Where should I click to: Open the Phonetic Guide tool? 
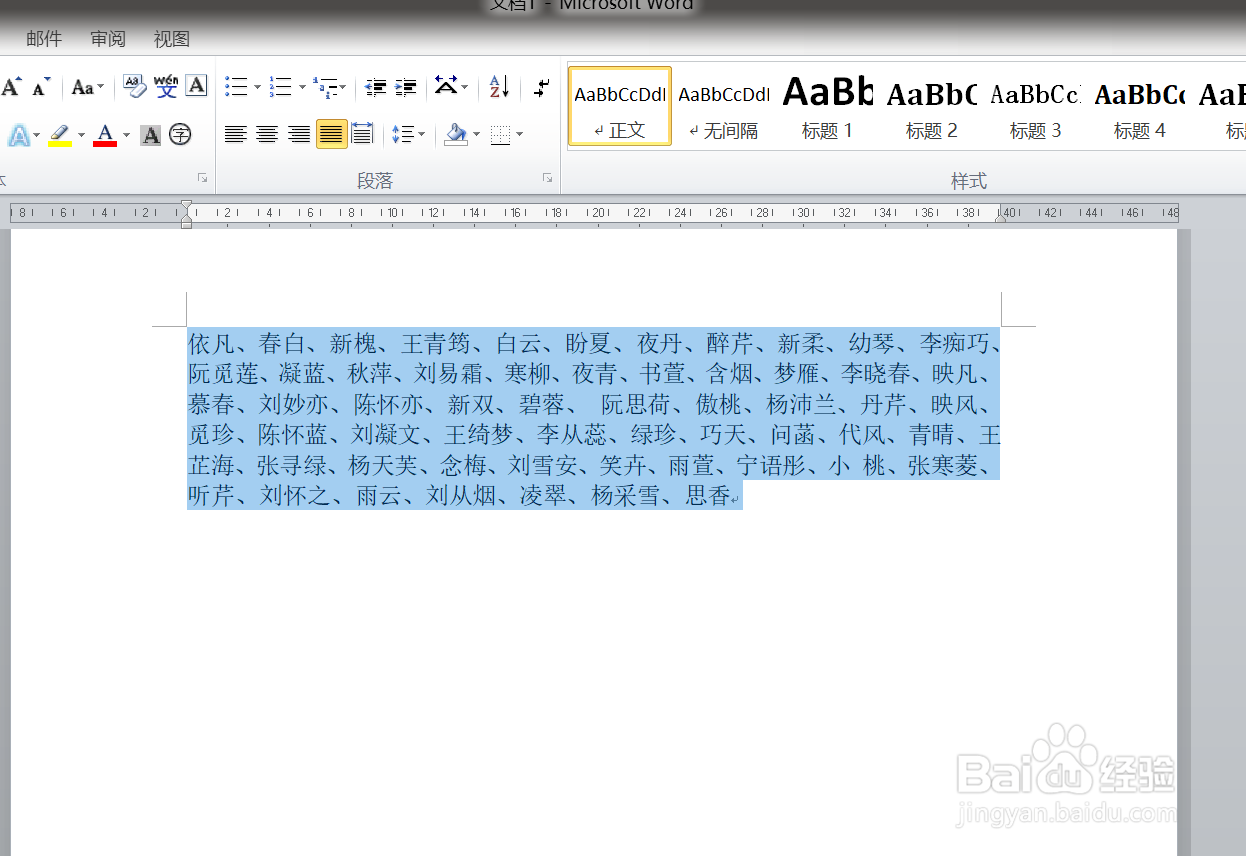click(166, 87)
